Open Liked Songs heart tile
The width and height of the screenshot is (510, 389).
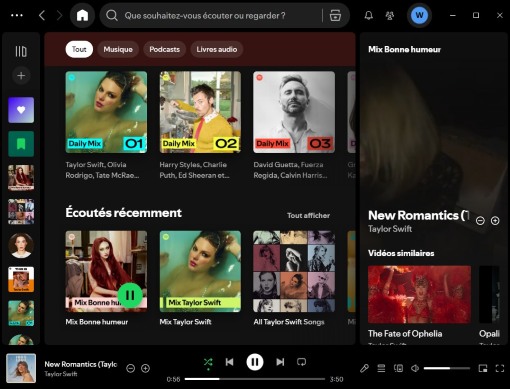pyautogui.click(x=21, y=110)
